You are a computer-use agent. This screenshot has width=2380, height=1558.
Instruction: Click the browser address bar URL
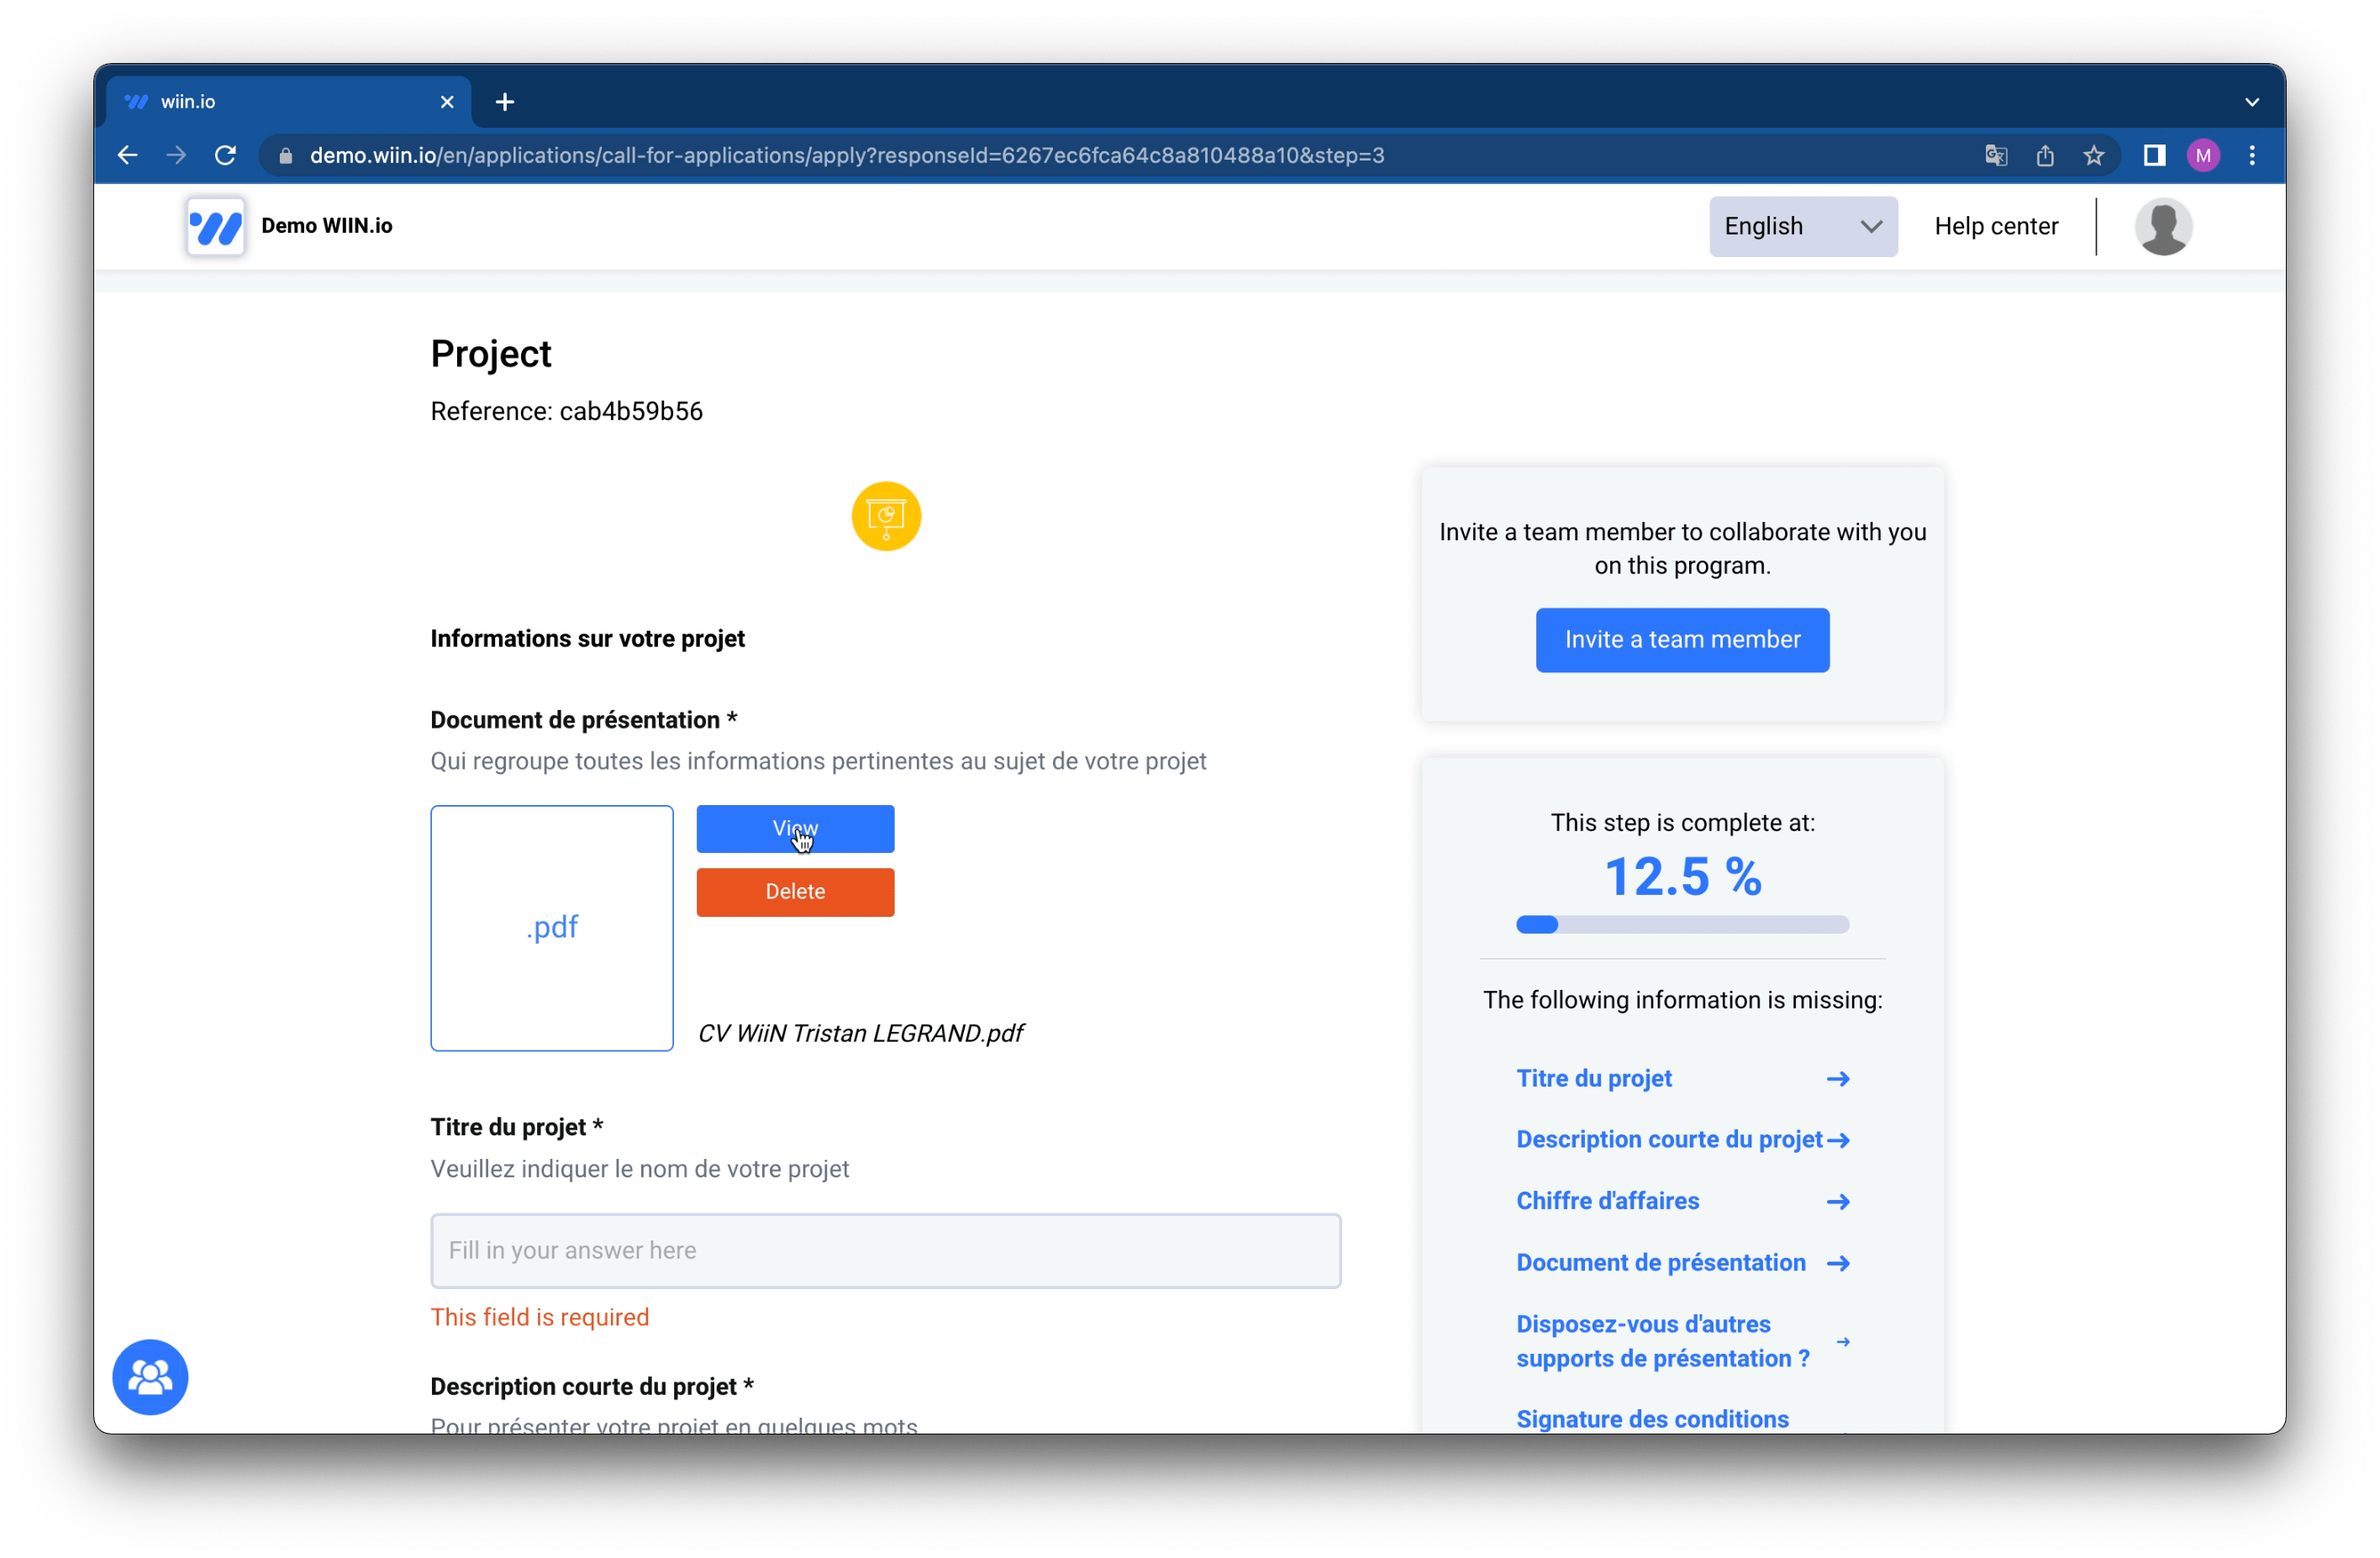846,155
